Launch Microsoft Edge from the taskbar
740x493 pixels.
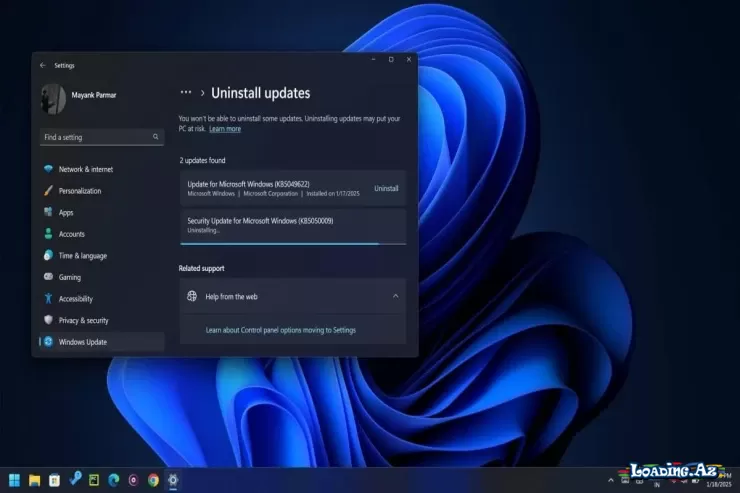(x=114, y=480)
